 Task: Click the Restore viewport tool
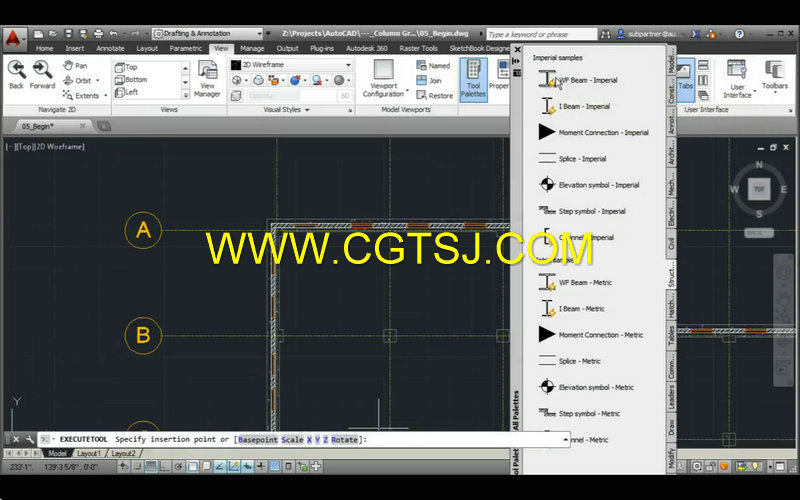point(435,95)
